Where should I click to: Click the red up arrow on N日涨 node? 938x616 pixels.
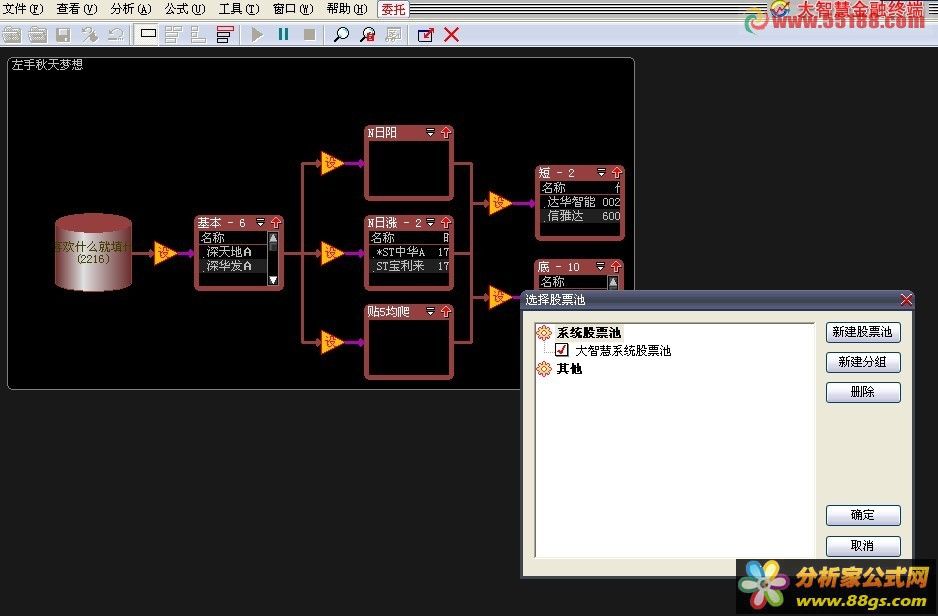coord(446,222)
